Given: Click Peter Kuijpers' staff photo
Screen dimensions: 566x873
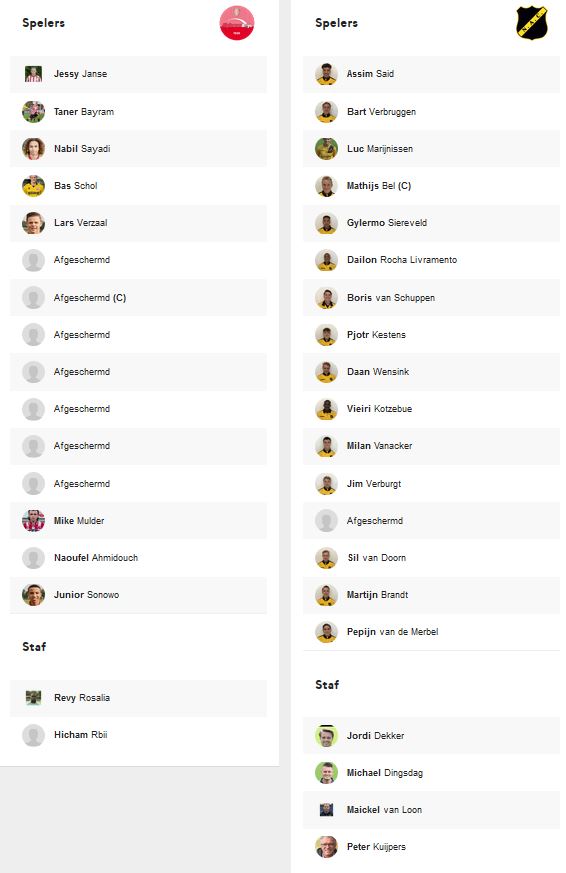Looking at the screenshot, I should click(x=326, y=847).
